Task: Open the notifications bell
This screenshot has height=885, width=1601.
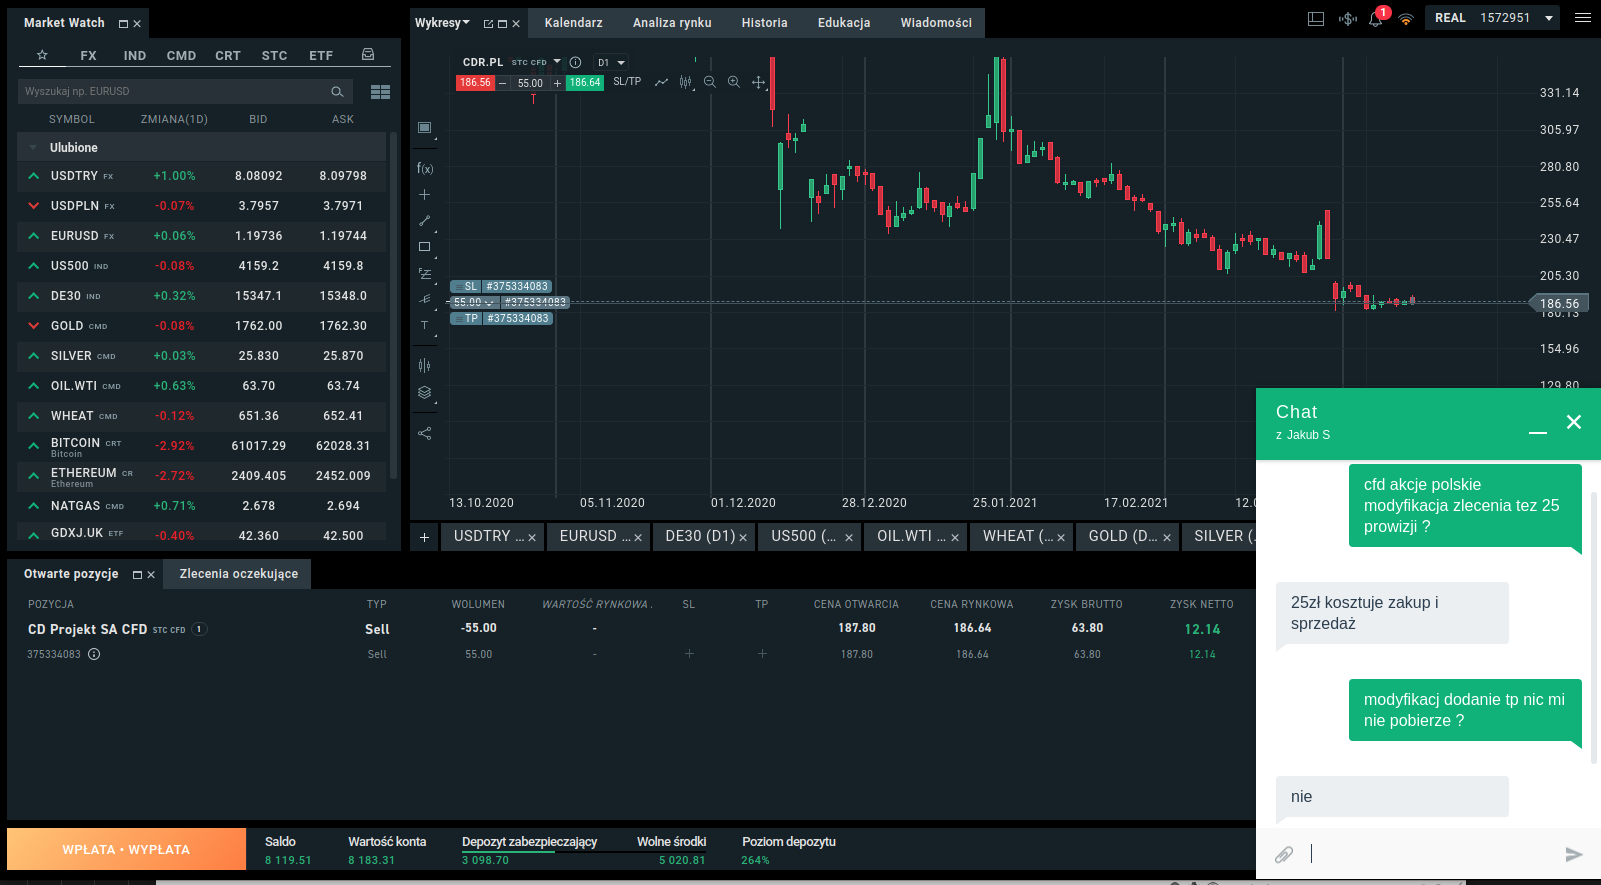Action: click(1376, 19)
